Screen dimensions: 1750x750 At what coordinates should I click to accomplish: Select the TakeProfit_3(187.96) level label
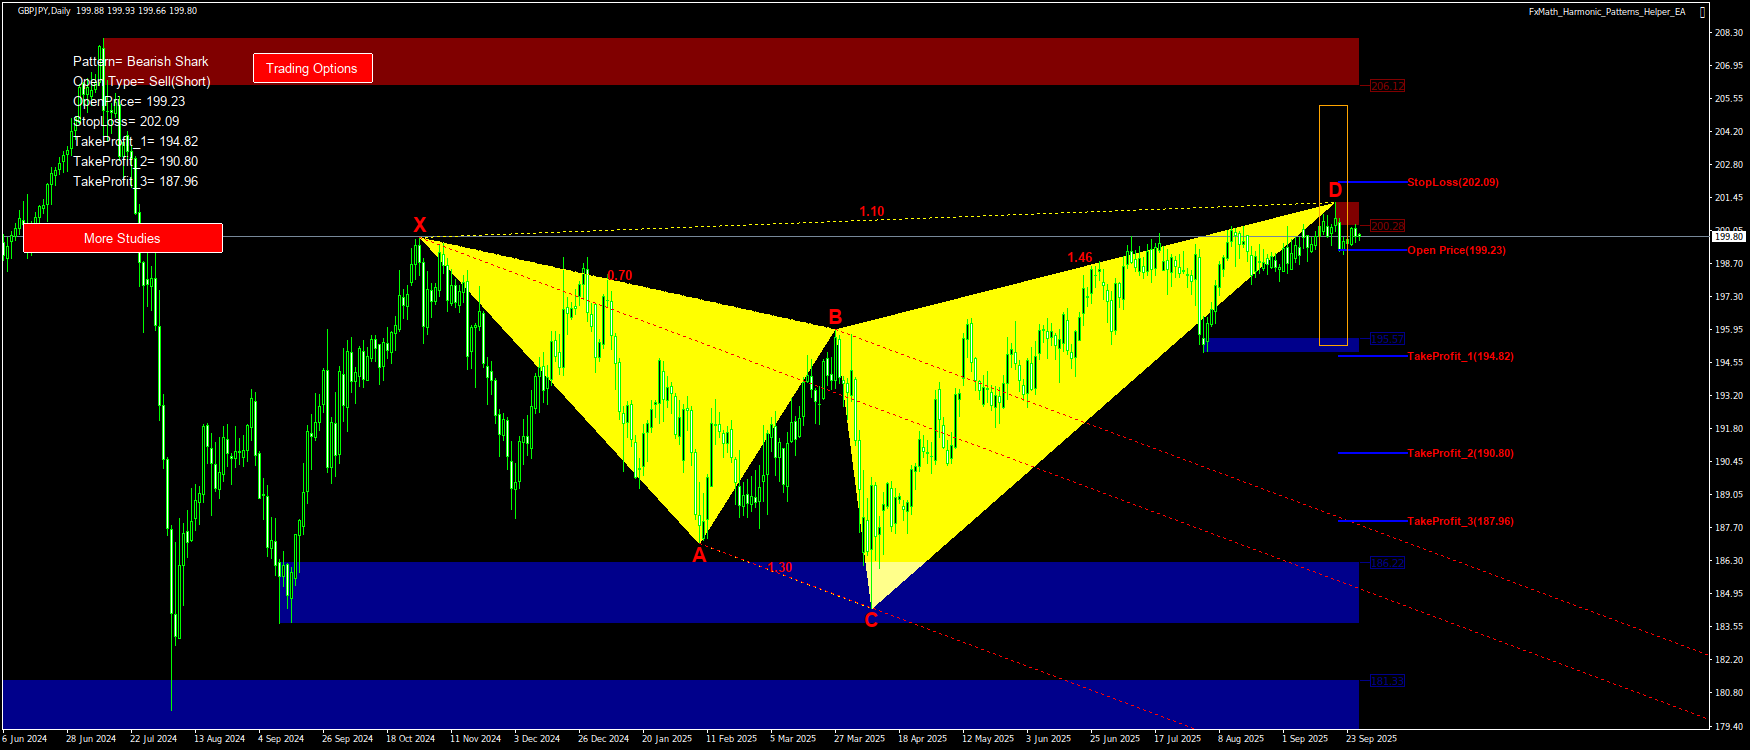pyautogui.click(x=1460, y=521)
